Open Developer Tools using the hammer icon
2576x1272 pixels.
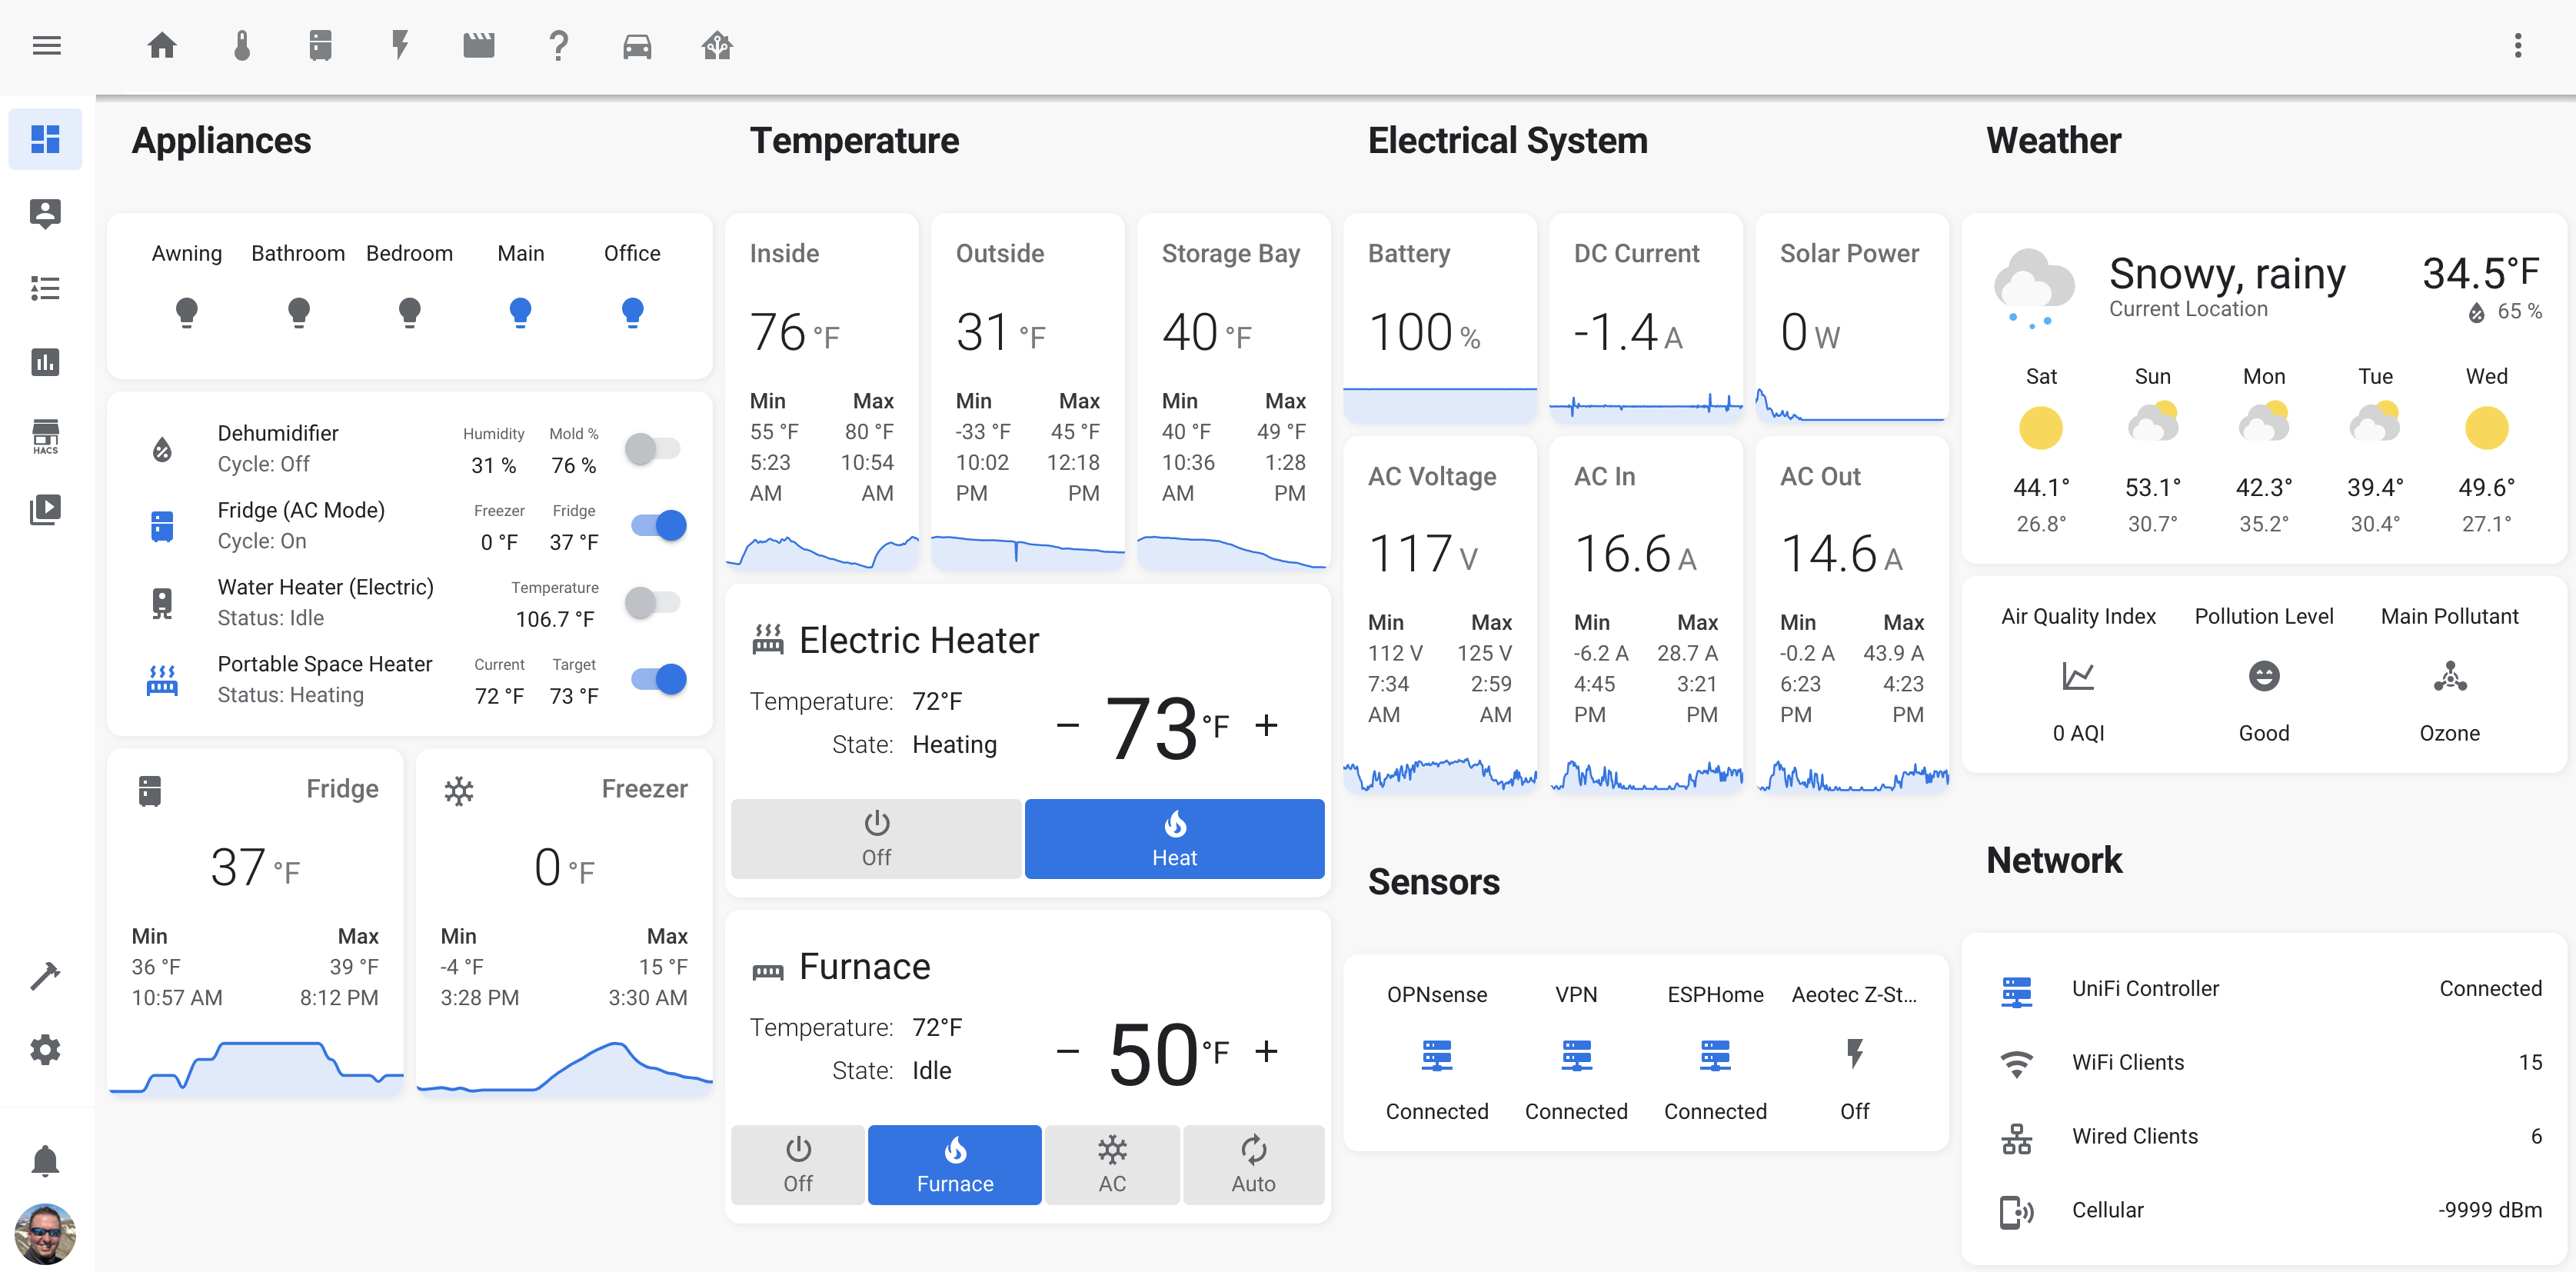tap(45, 975)
